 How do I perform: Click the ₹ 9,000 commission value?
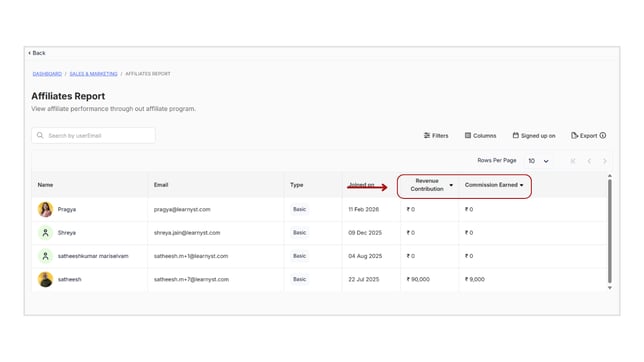pos(475,279)
